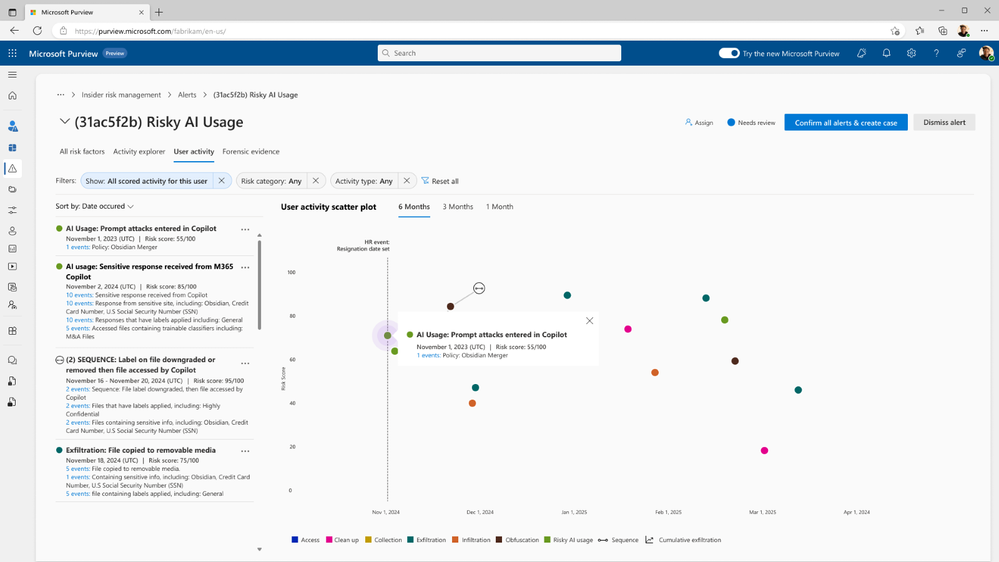Open Show All scored activity filter

147,181
